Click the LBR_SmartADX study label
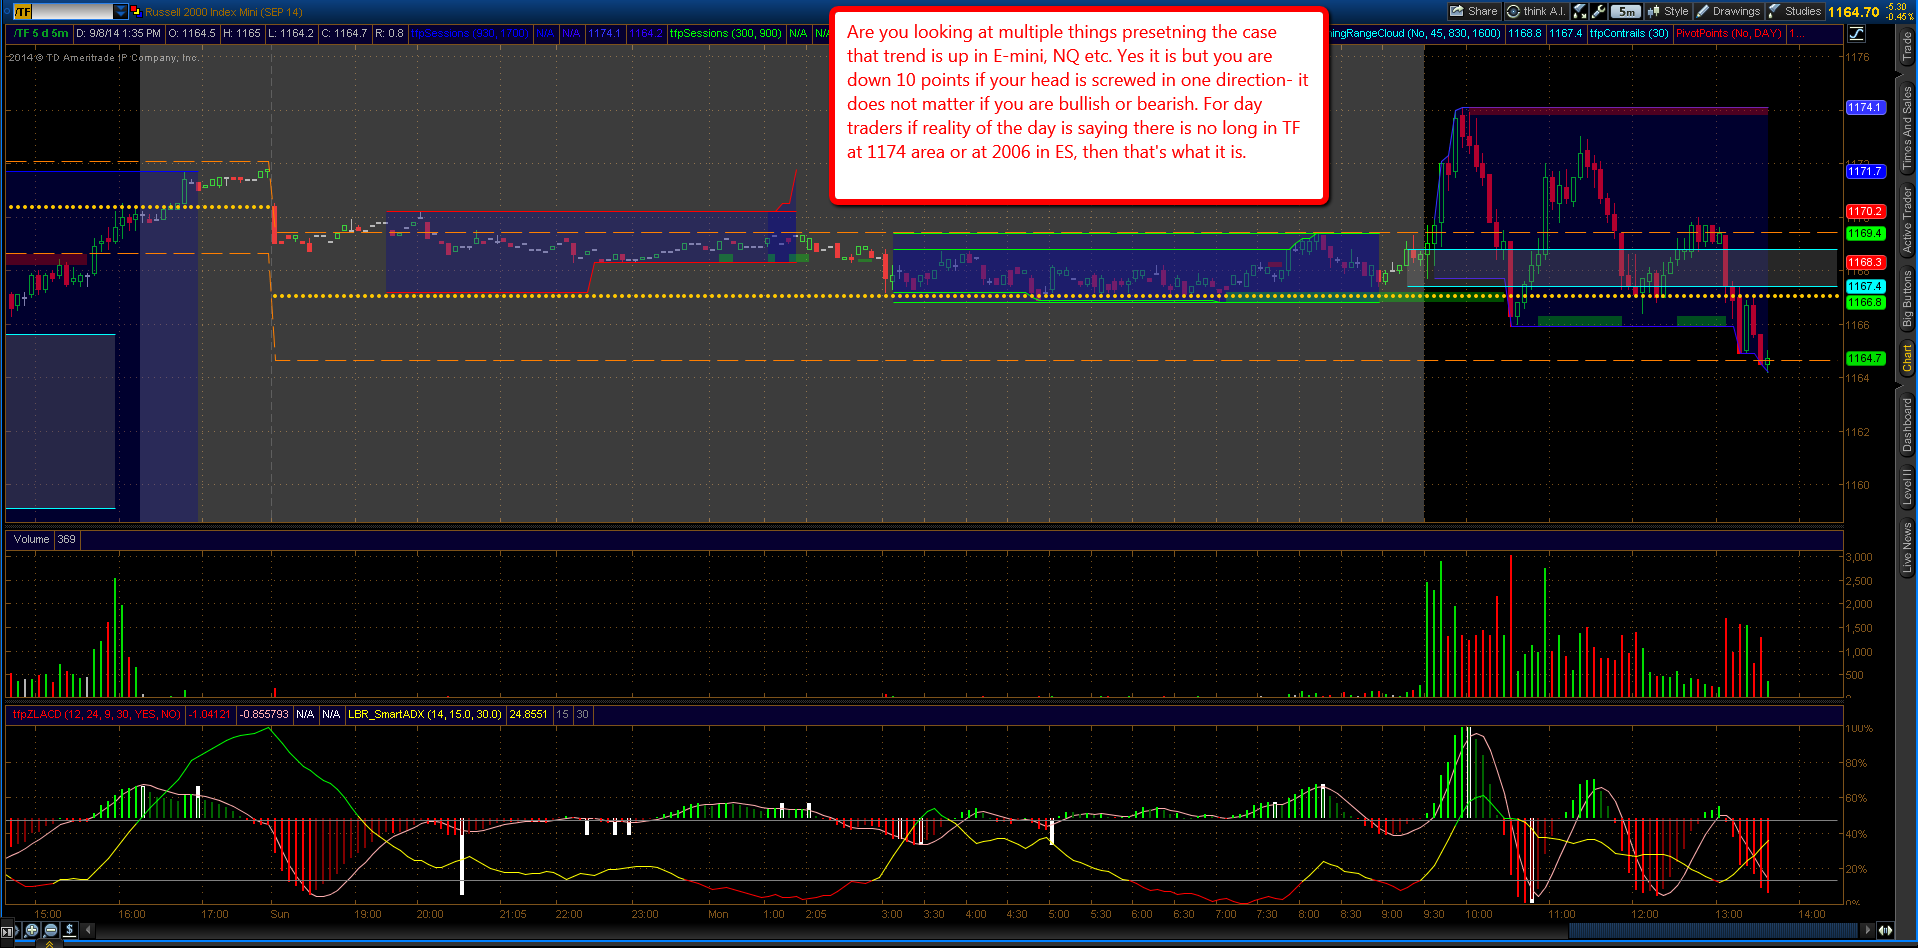 (x=425, y=714)
